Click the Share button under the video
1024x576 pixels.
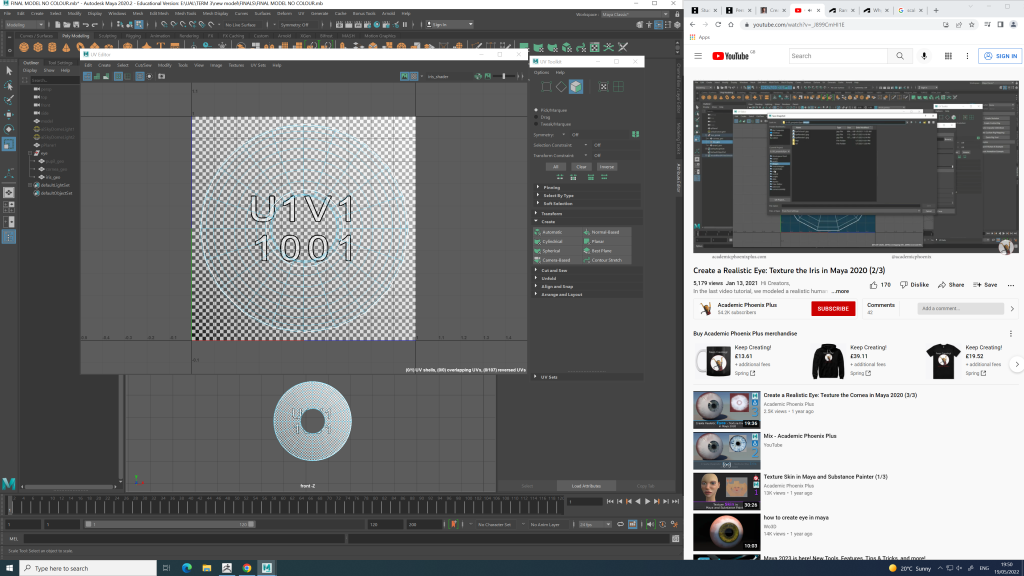tap(951, 285)
